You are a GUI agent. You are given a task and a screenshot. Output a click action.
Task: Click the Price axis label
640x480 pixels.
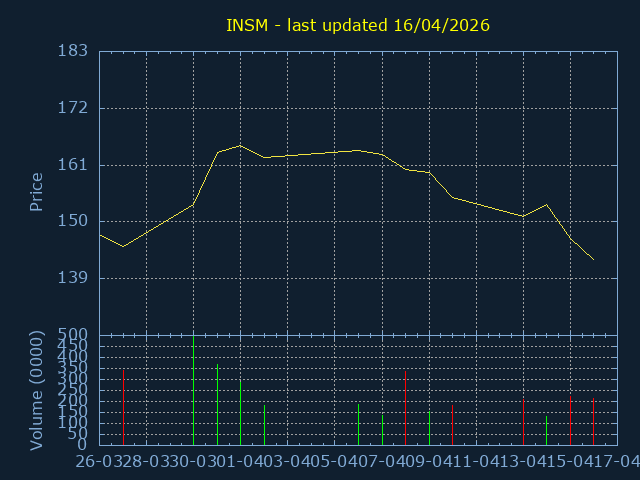pyautogui.click(x=36, y=192)
